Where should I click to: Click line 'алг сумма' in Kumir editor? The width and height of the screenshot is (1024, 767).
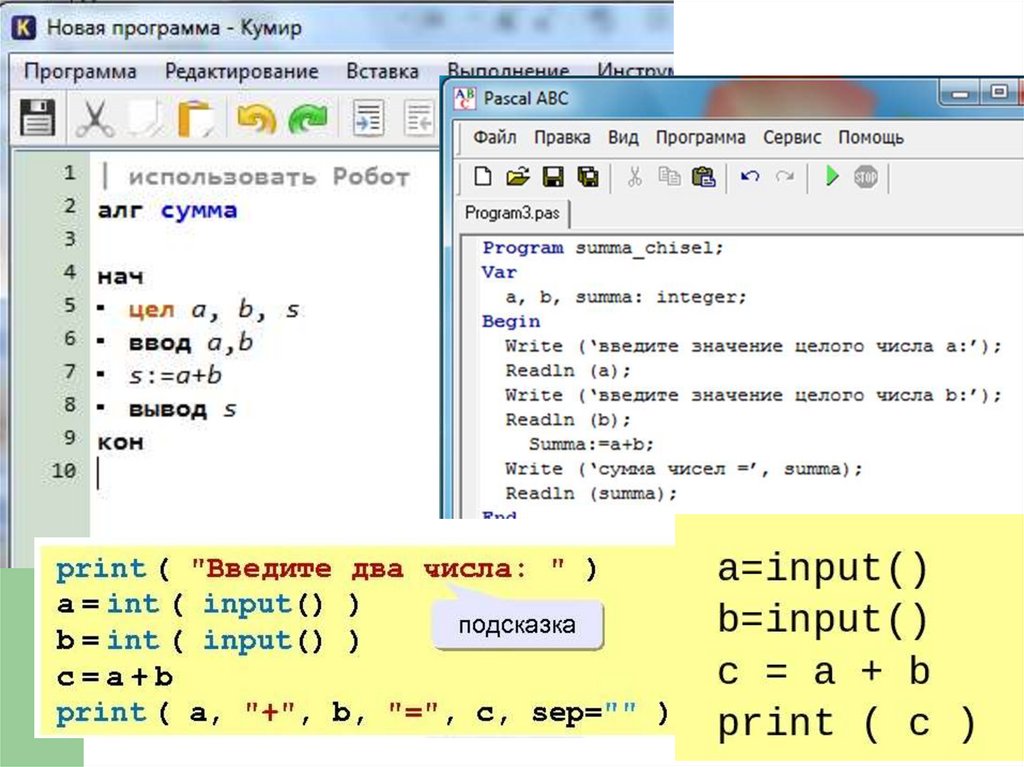(x=167, y=210)
